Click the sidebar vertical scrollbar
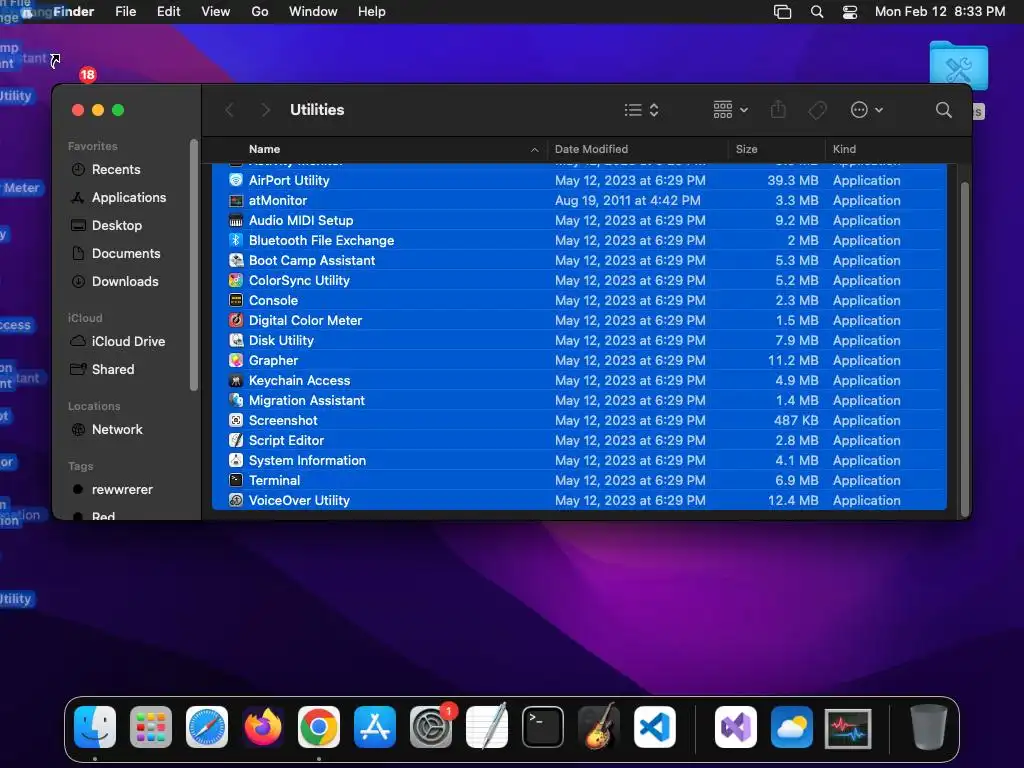Viewport: 1024px width, 768px height. [x=193, y=265]
